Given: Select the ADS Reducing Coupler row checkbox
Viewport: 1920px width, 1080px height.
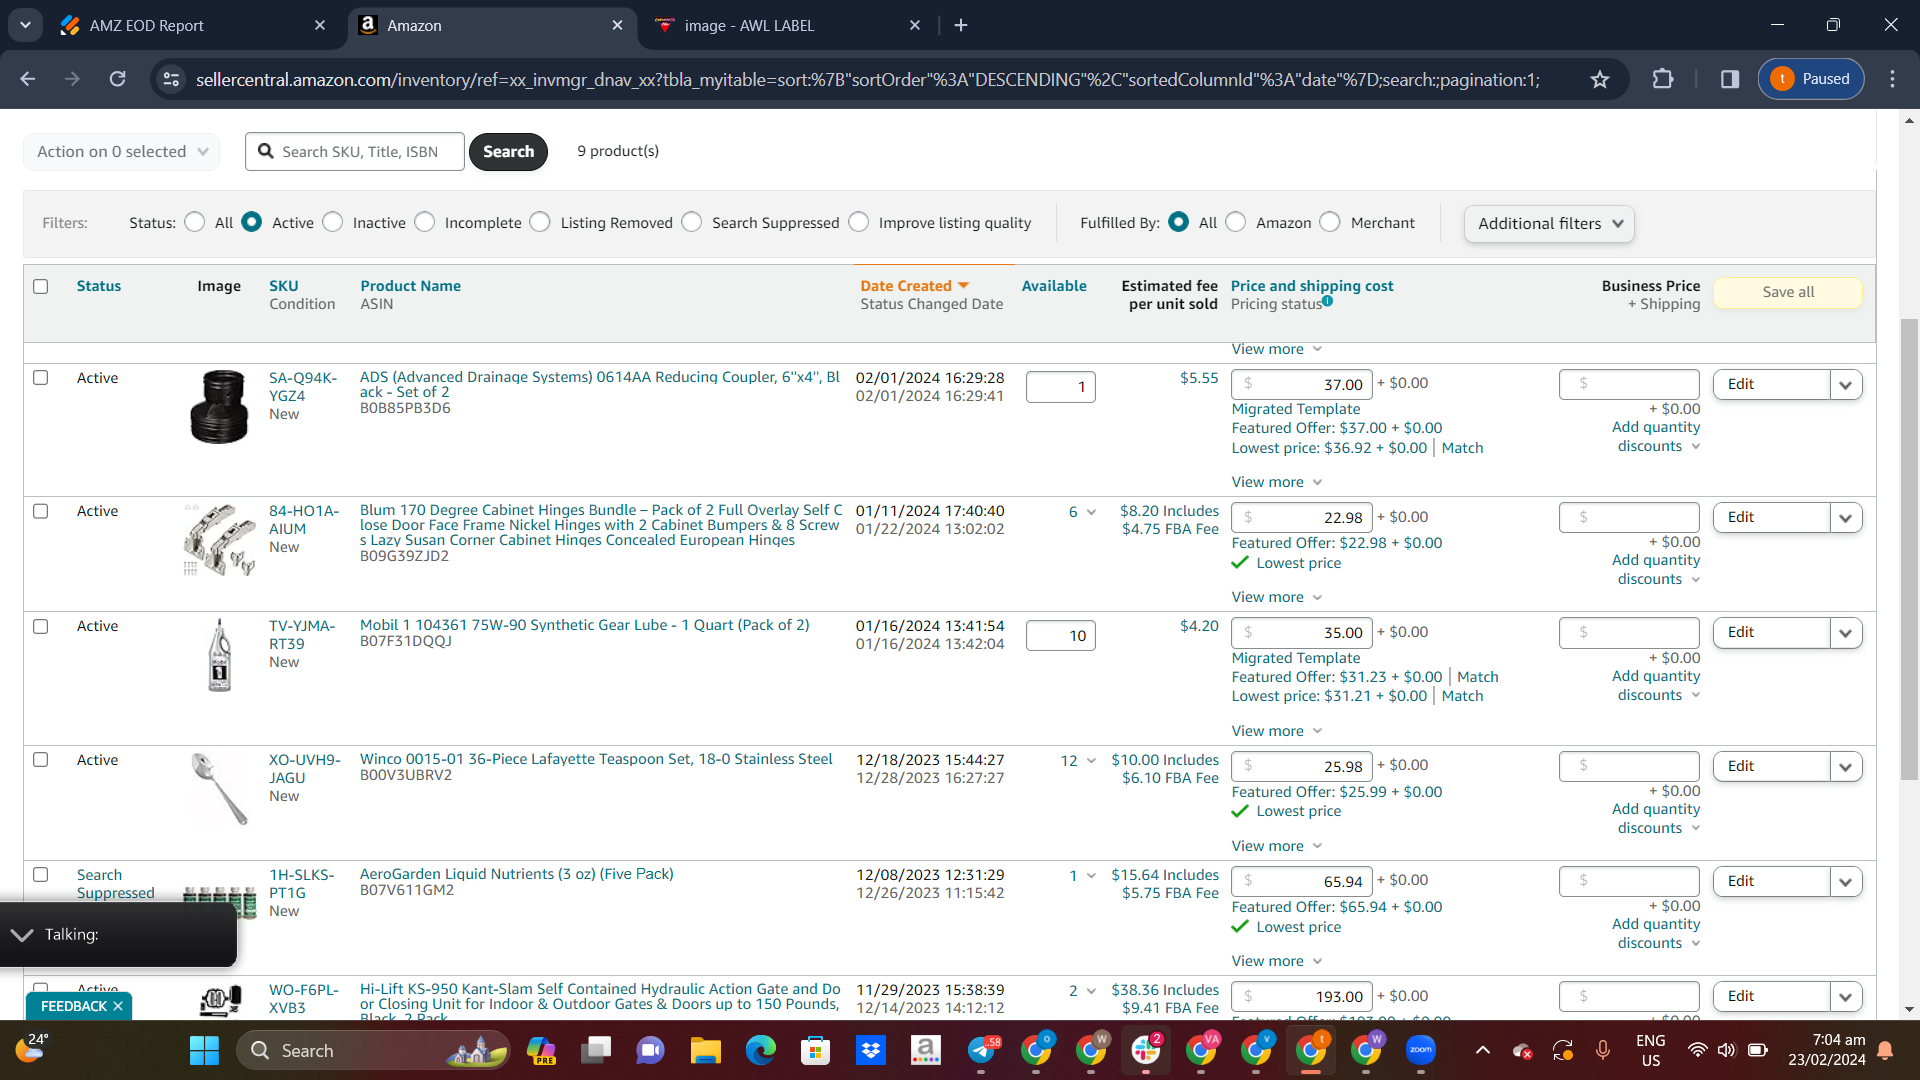Looking at the screenshot, I should pyautogui.click(x=41, y=378).
